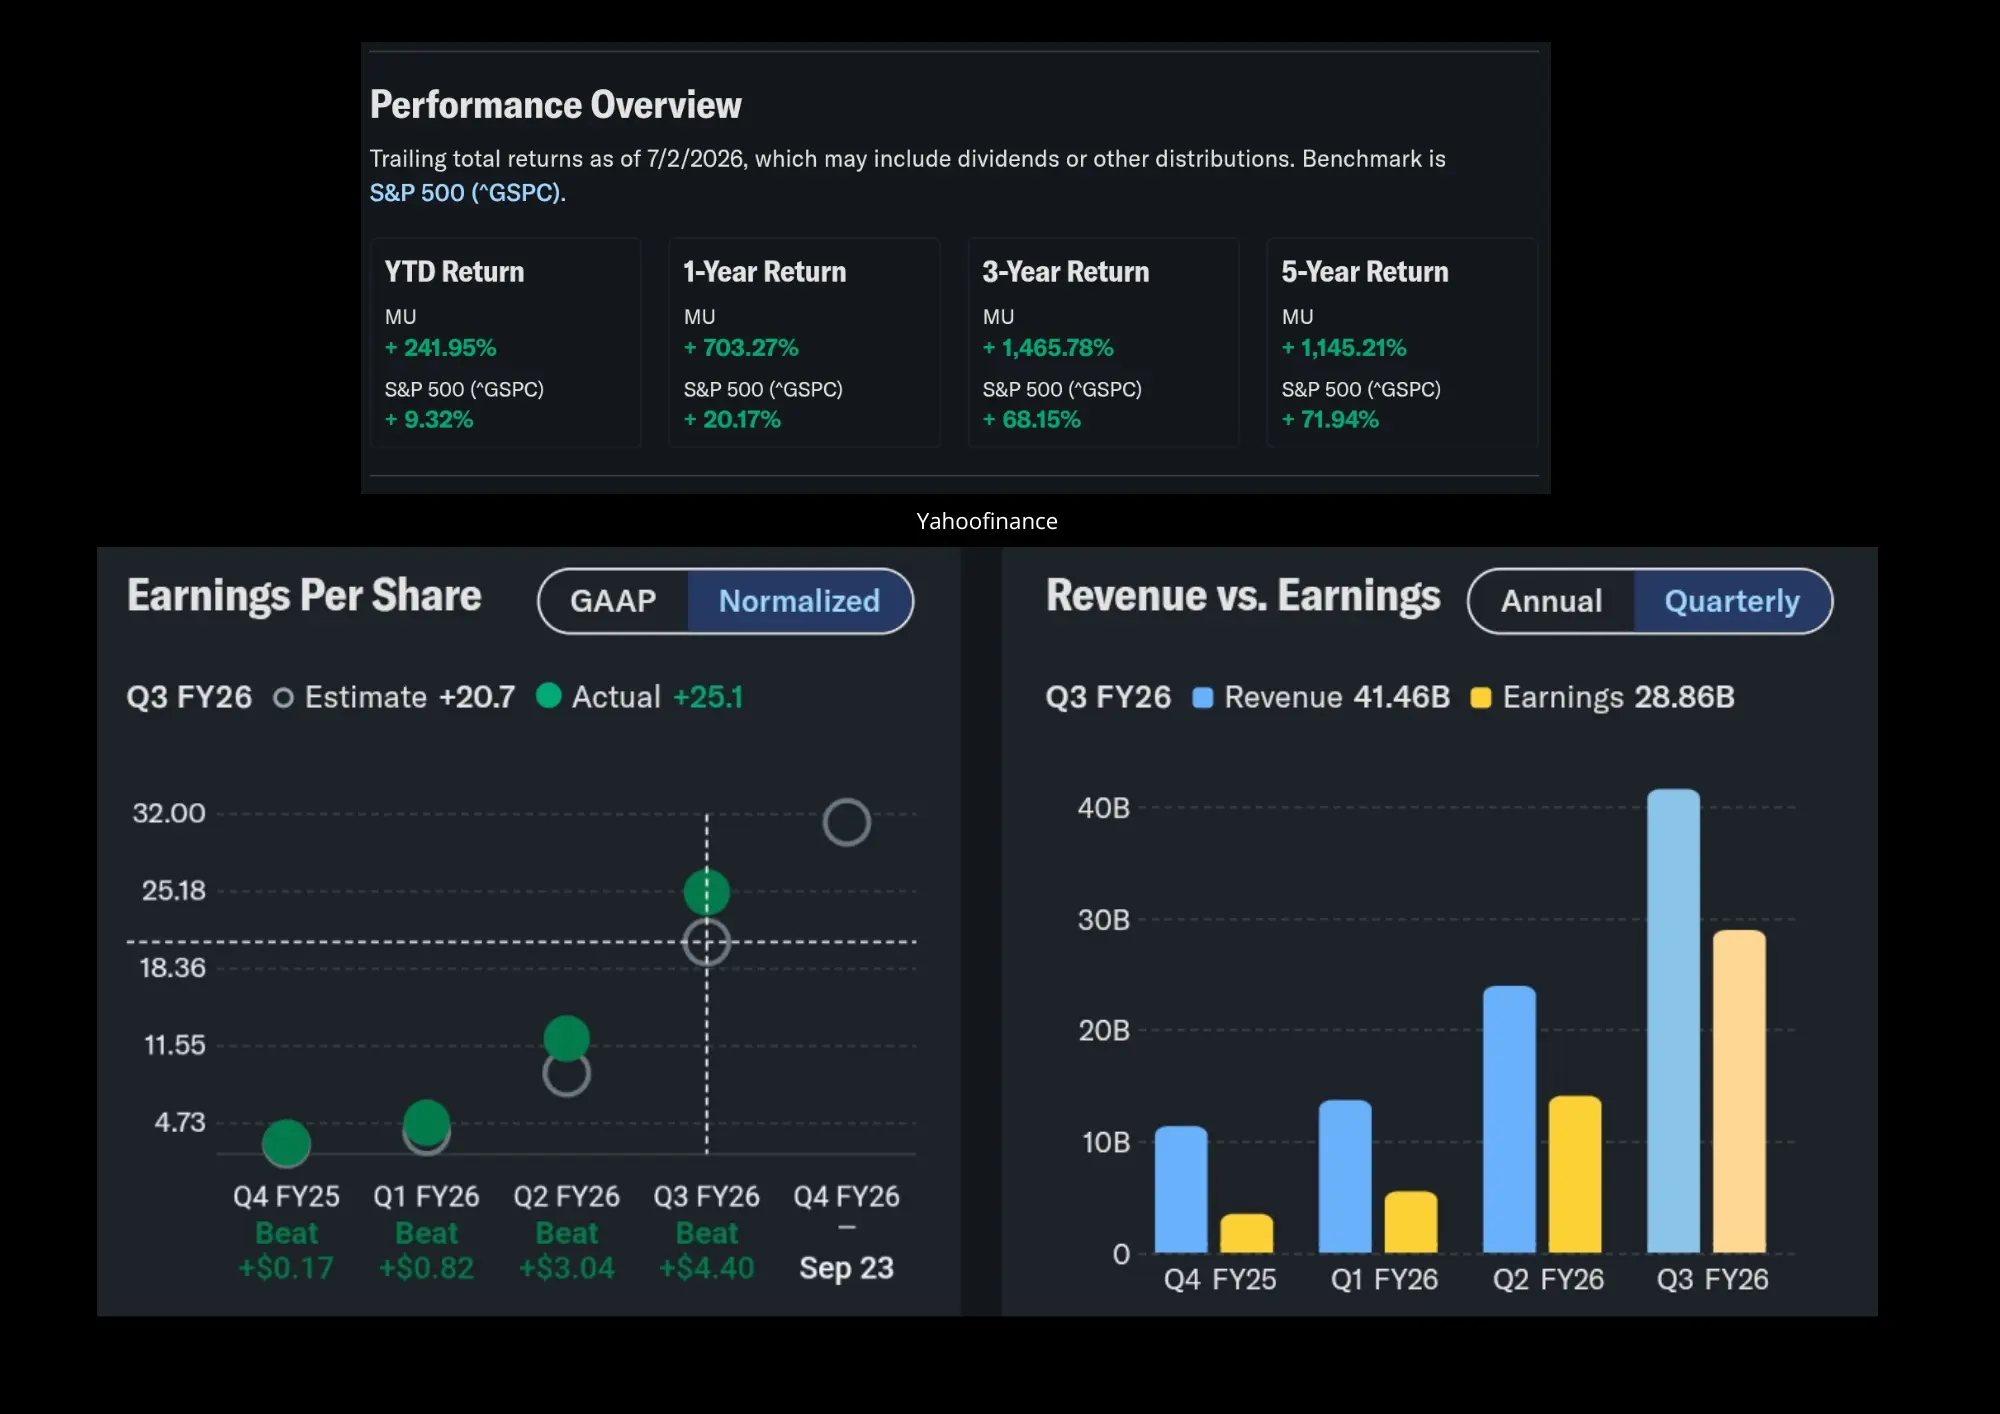Click the 4.73 axis label

point(180,1123)
